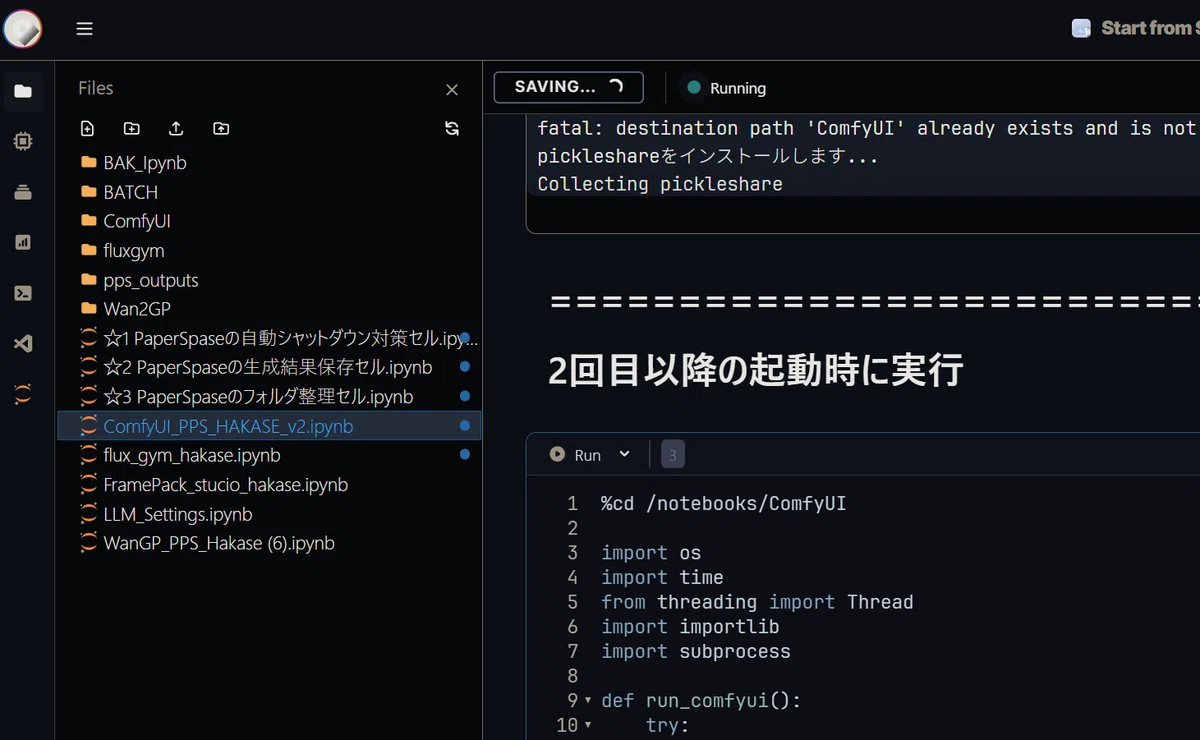Image resolution: width=1200 pixels, height=740 pixels.
Task: Open the Jupyter sidebar icon
Action: 23,394
